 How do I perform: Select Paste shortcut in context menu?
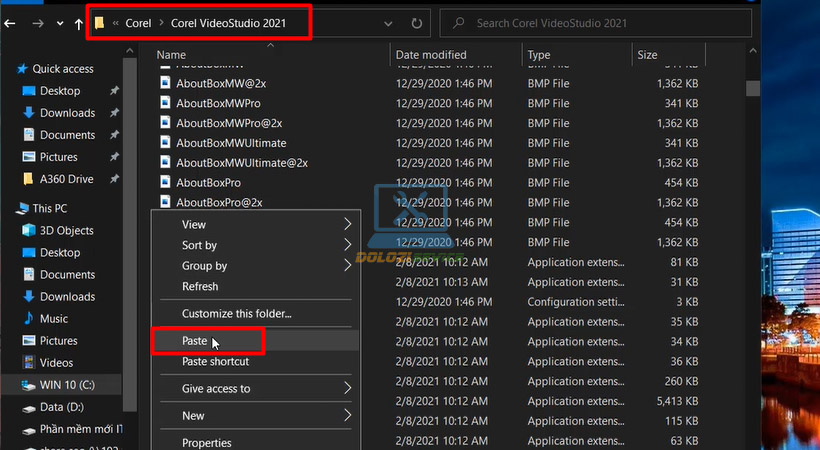tap(215, 362)
